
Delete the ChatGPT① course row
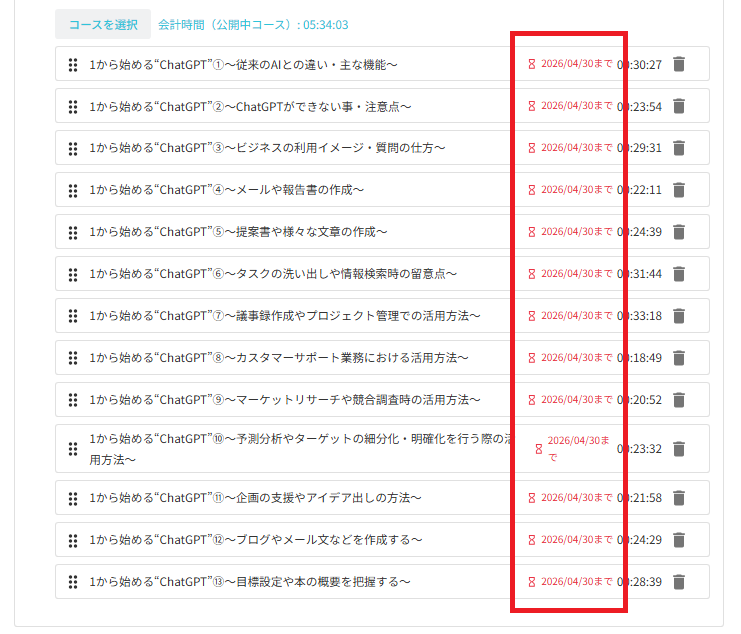pos(679,64)
